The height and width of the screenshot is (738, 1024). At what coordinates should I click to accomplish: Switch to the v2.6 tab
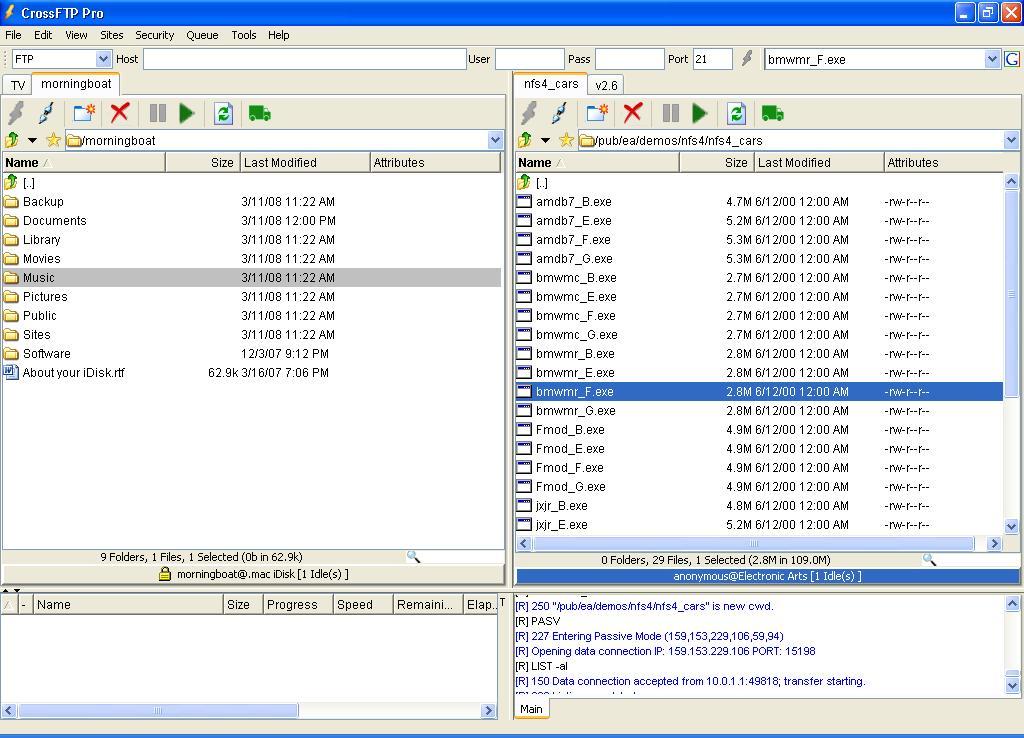tap(606, 85)
